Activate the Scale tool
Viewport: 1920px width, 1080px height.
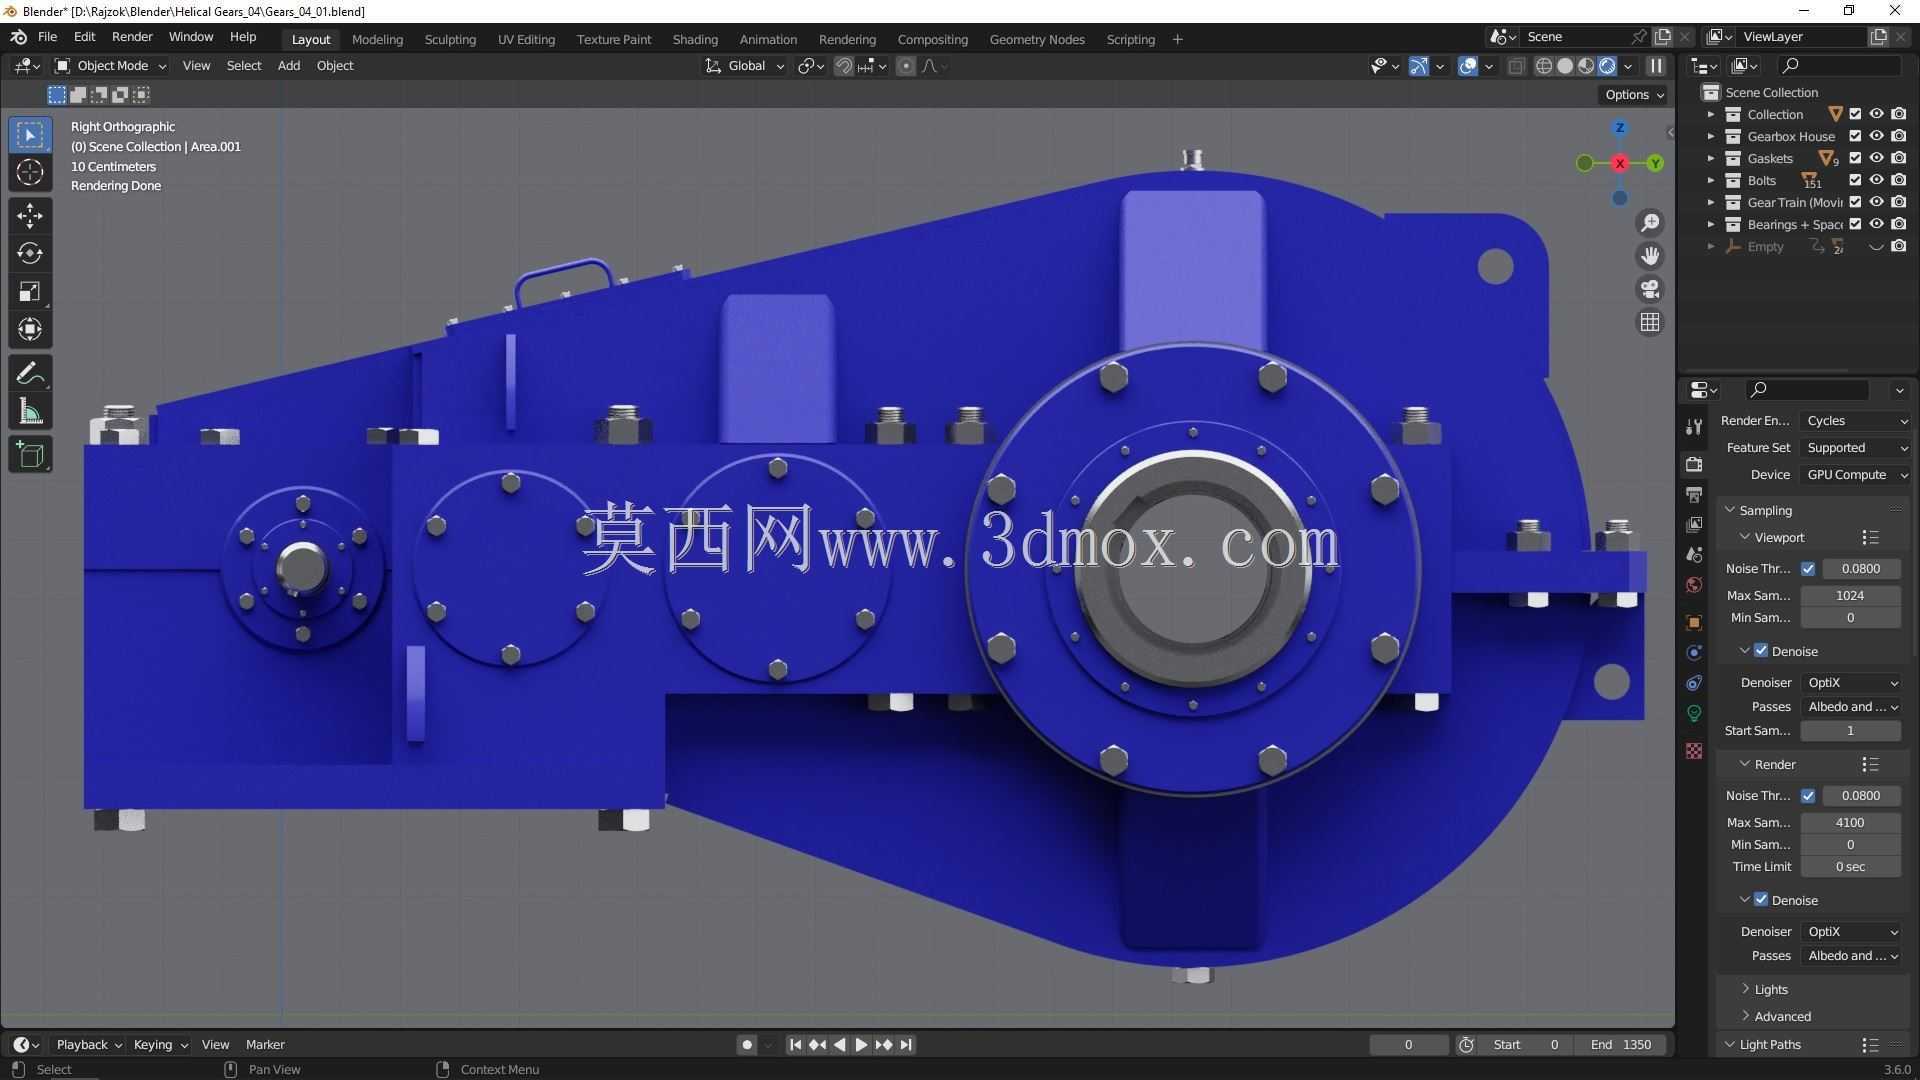pos(30,291)
